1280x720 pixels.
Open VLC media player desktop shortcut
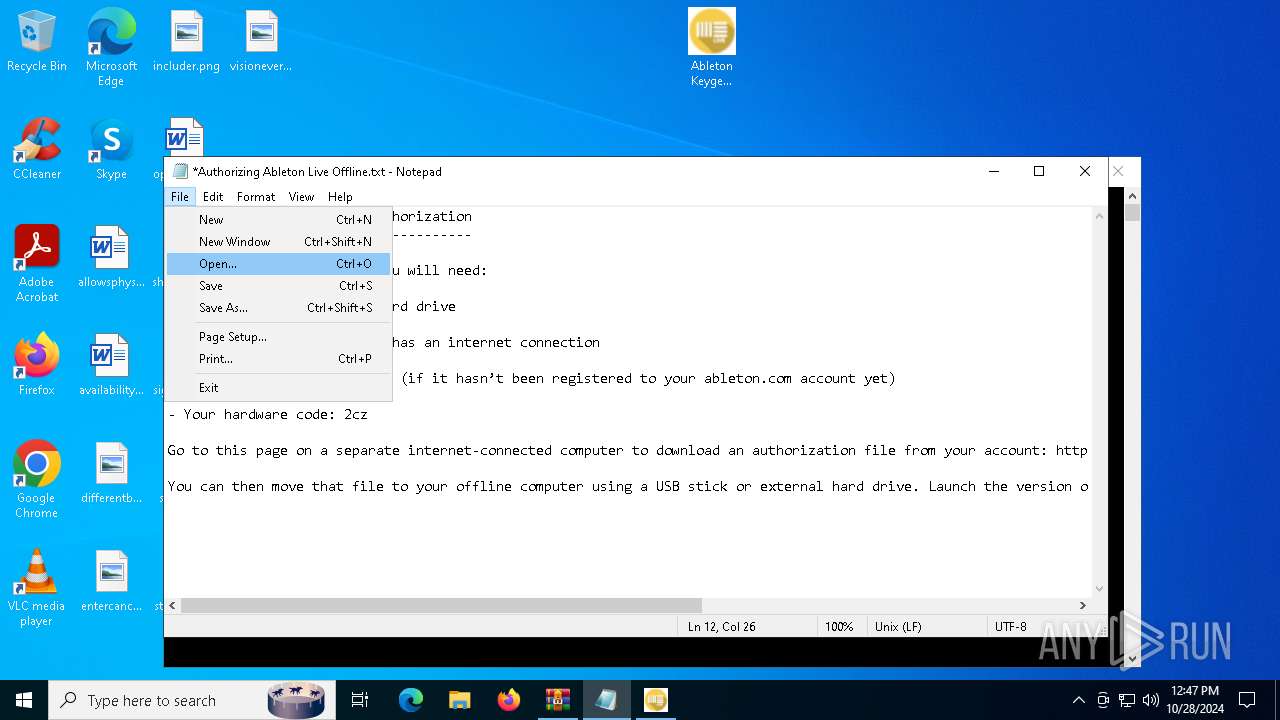coord(37,588)
